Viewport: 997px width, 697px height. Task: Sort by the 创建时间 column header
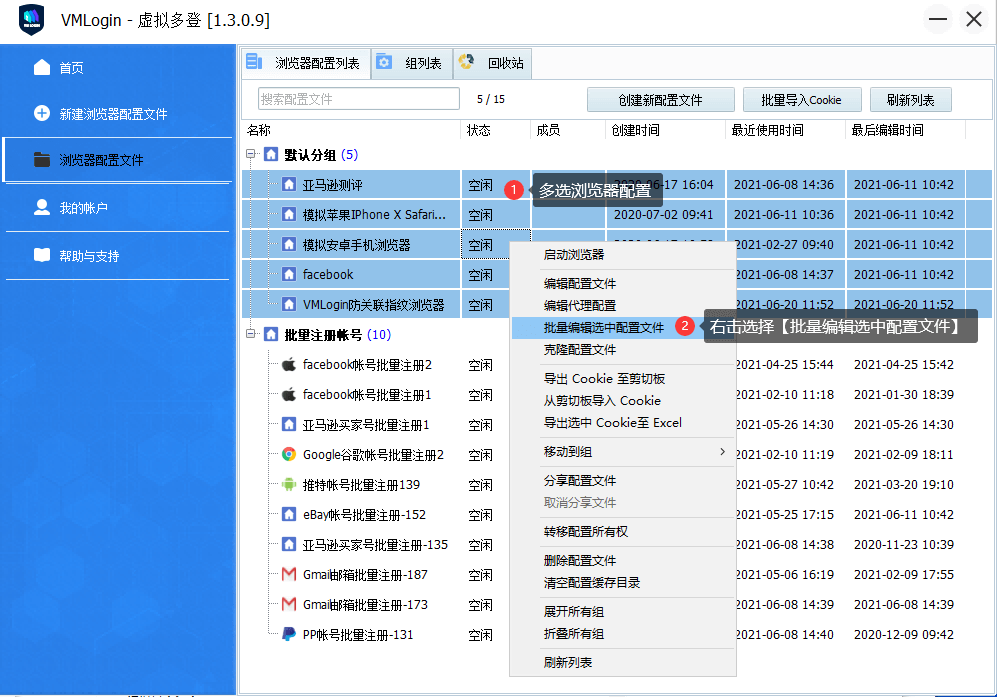664,130
